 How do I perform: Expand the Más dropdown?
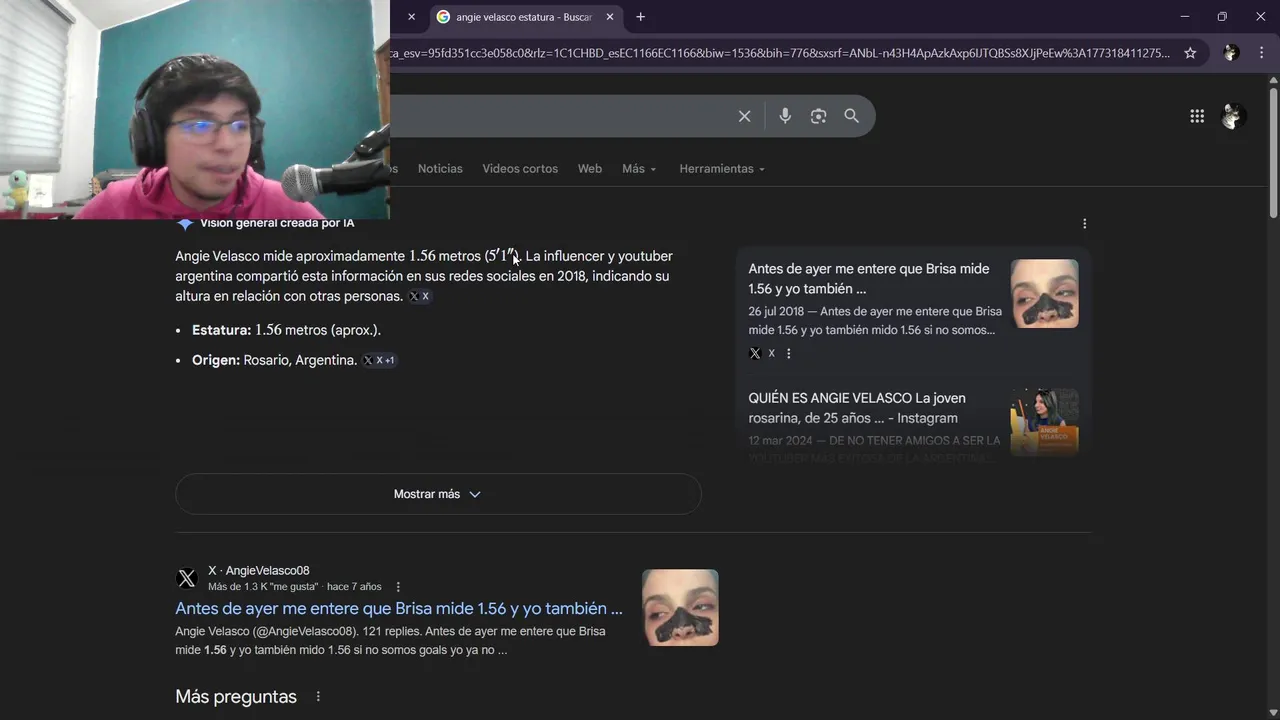pos(639,169)
